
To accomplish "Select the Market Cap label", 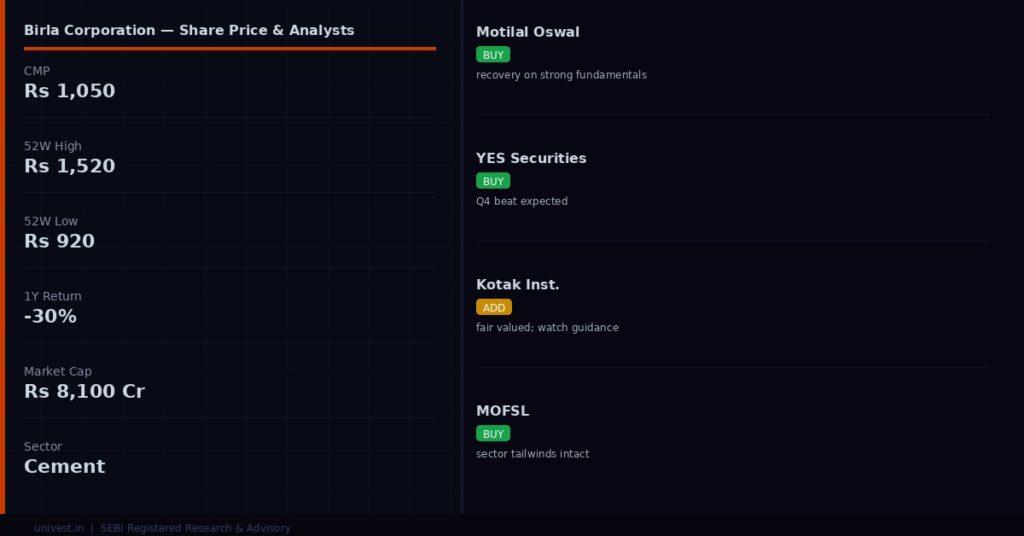I will (58, 371).
